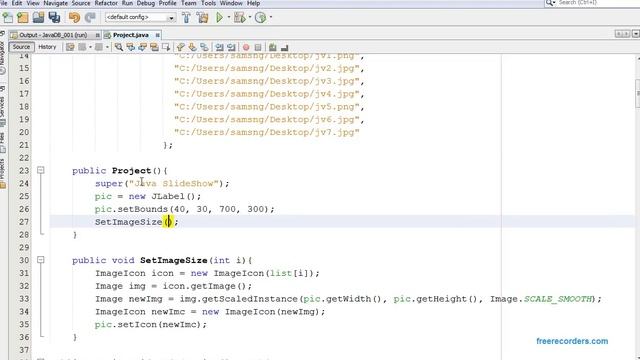
Task: Collapse the SetImageSize method fold
Action: pos(40,260)
